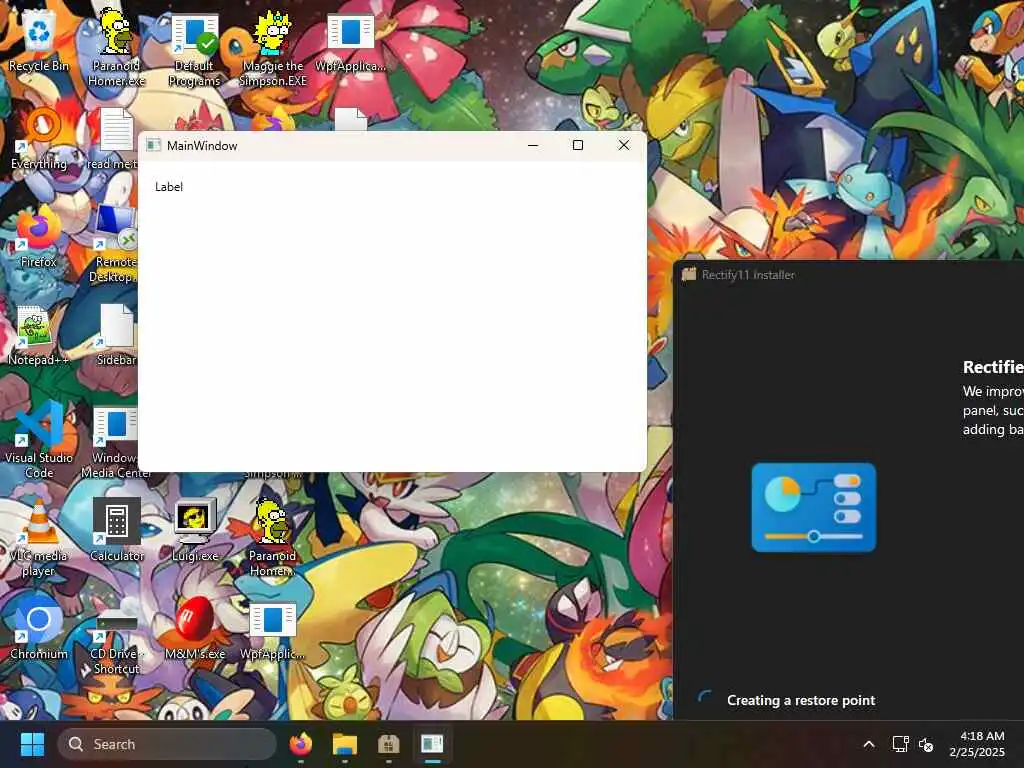
Task: Select the Visual Studio Code shortcut
Action: tap(39, 440)
